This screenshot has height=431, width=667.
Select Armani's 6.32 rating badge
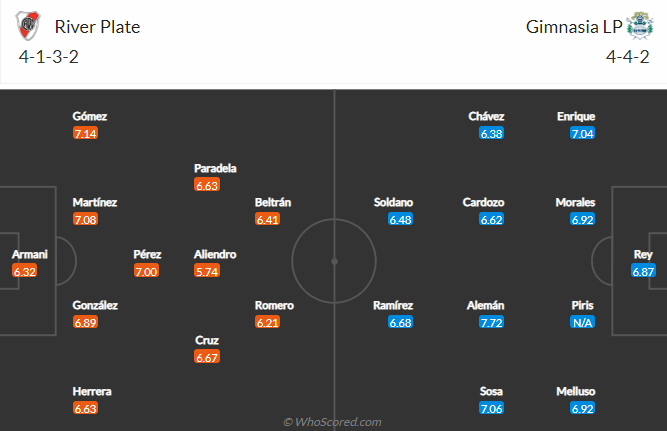pyautogui.click(x=24, y=271)
